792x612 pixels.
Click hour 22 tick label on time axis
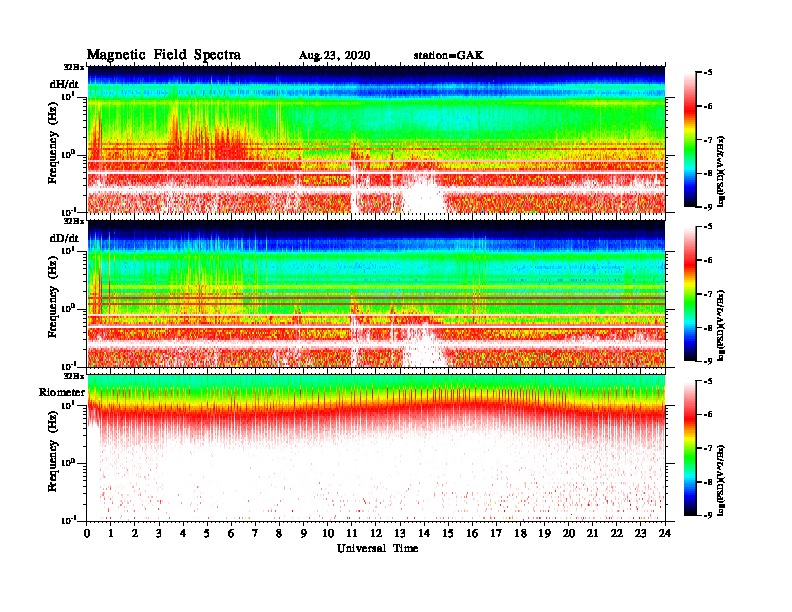pos(617,533)
